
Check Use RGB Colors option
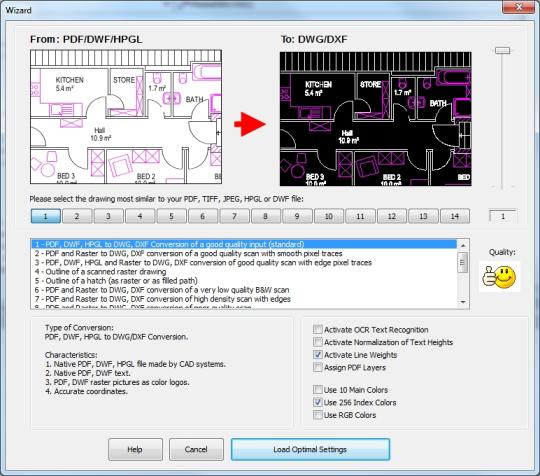[x=318, y=415]
